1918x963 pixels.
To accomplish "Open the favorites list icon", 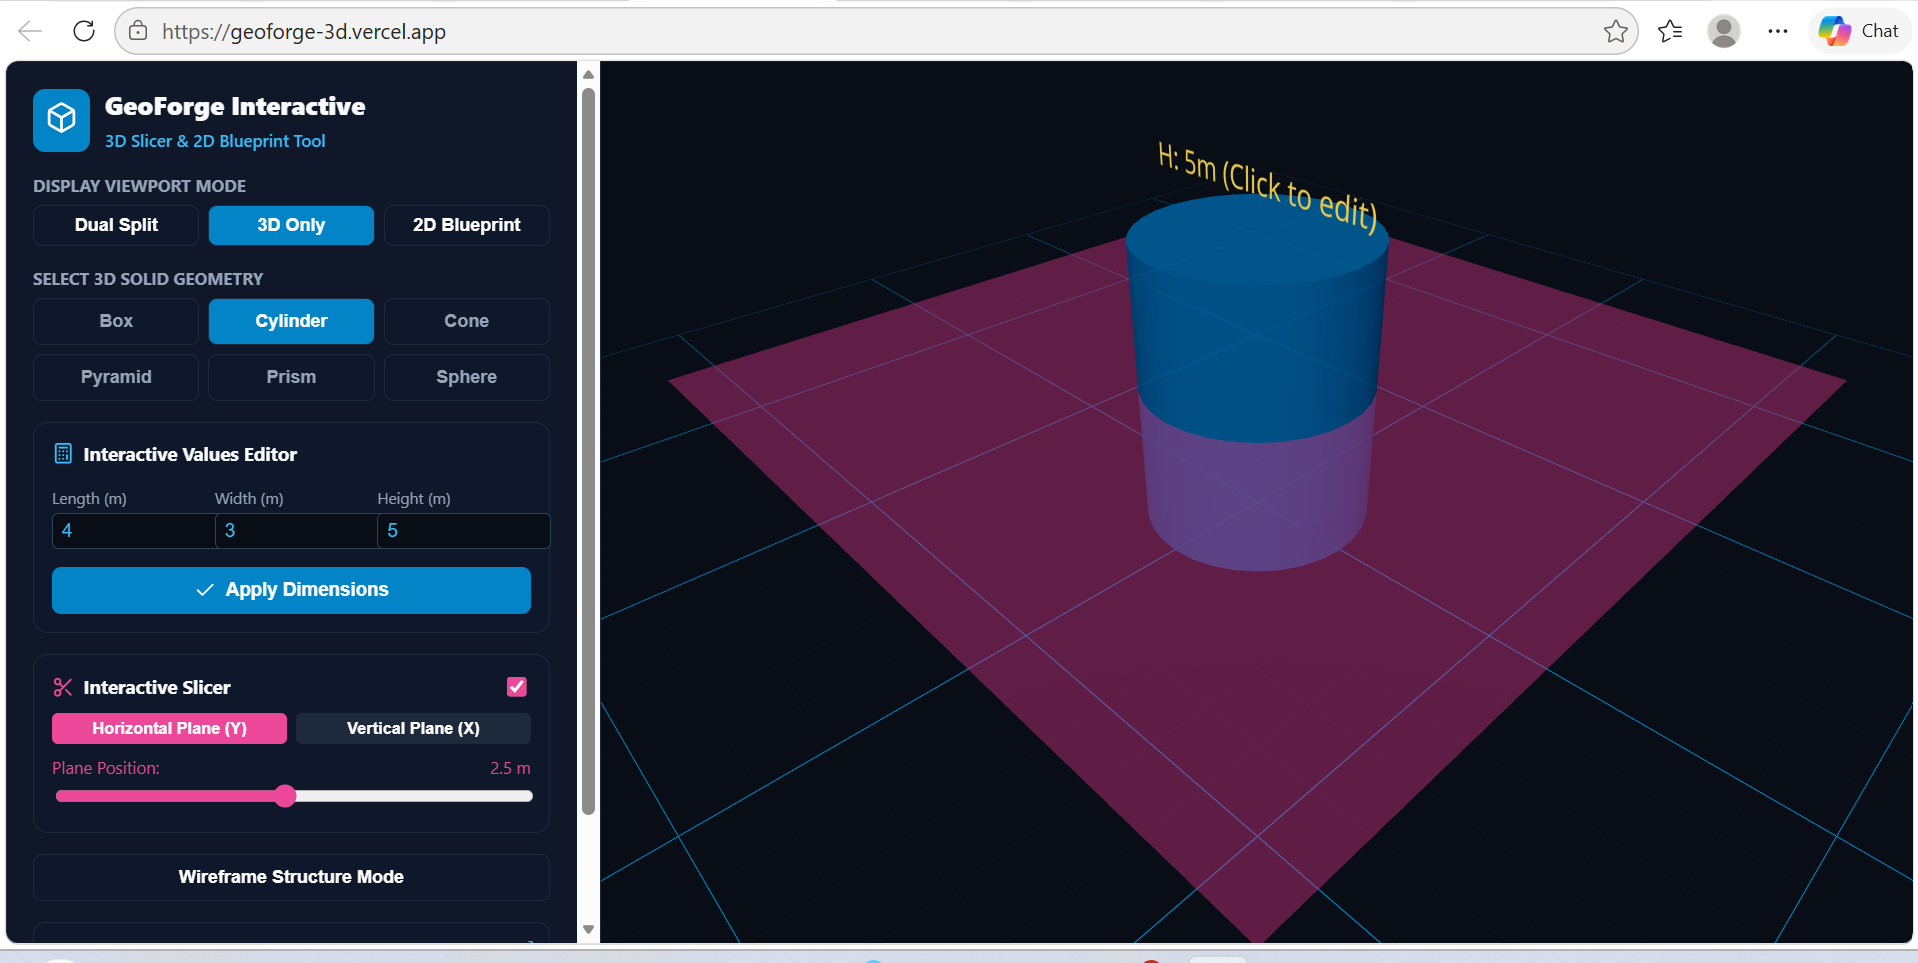I will coord(1670,32).
